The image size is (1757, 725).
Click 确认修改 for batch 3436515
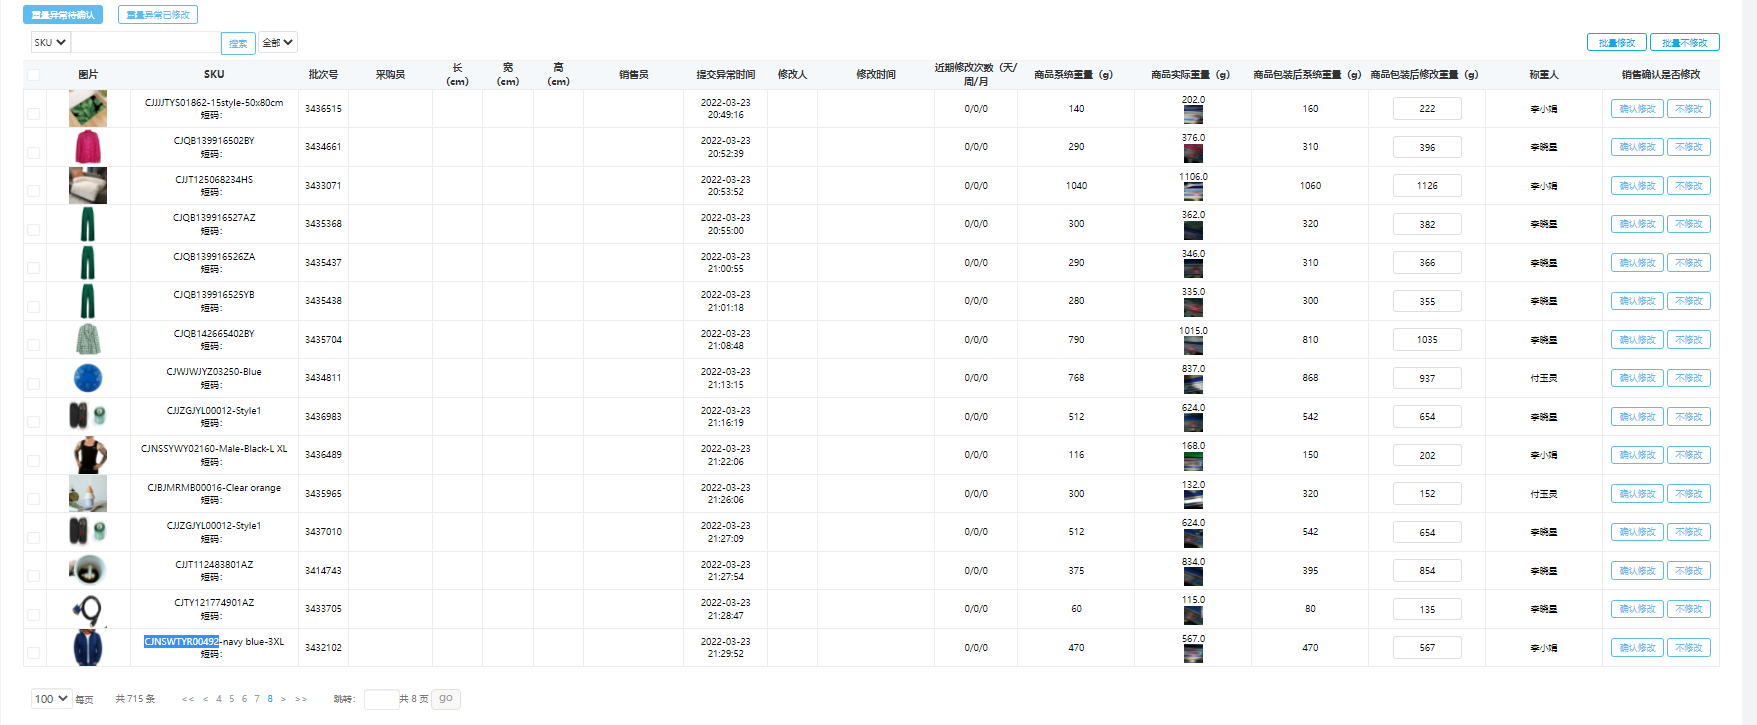(1637, 108)
